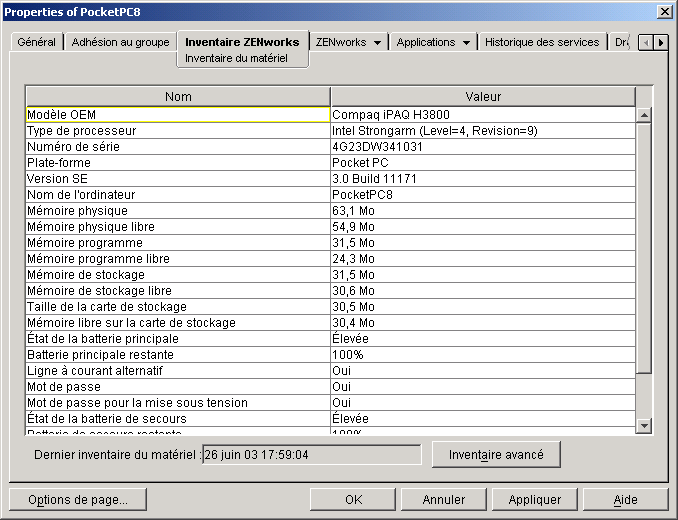Viewport: 678px width, 520px height.
Task: Select the Numéro de série cell
Action: (178, 147)
